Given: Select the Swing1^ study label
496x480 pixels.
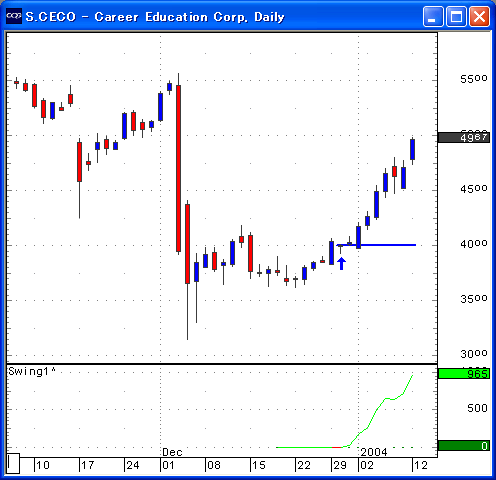Looking at the screenshot, I should 32,371.
